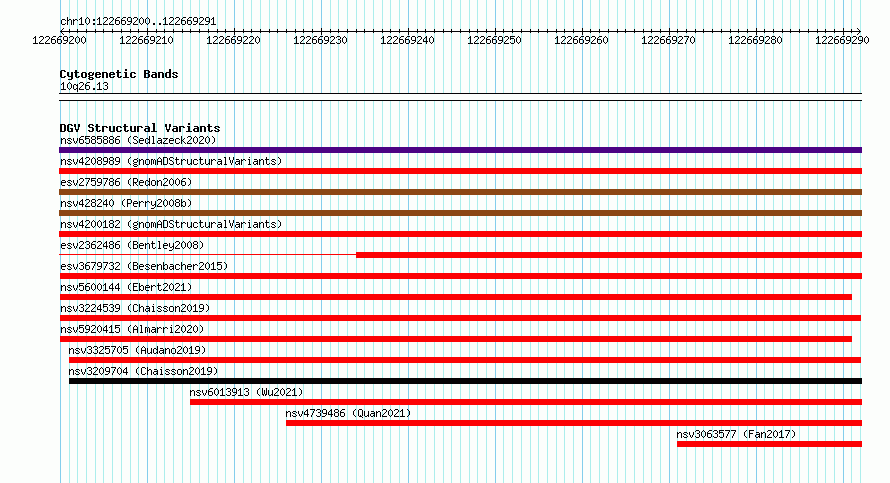The image size is (890, 483).
Task: Select the red bar under nsv6013913
Action: pos(526,402)
